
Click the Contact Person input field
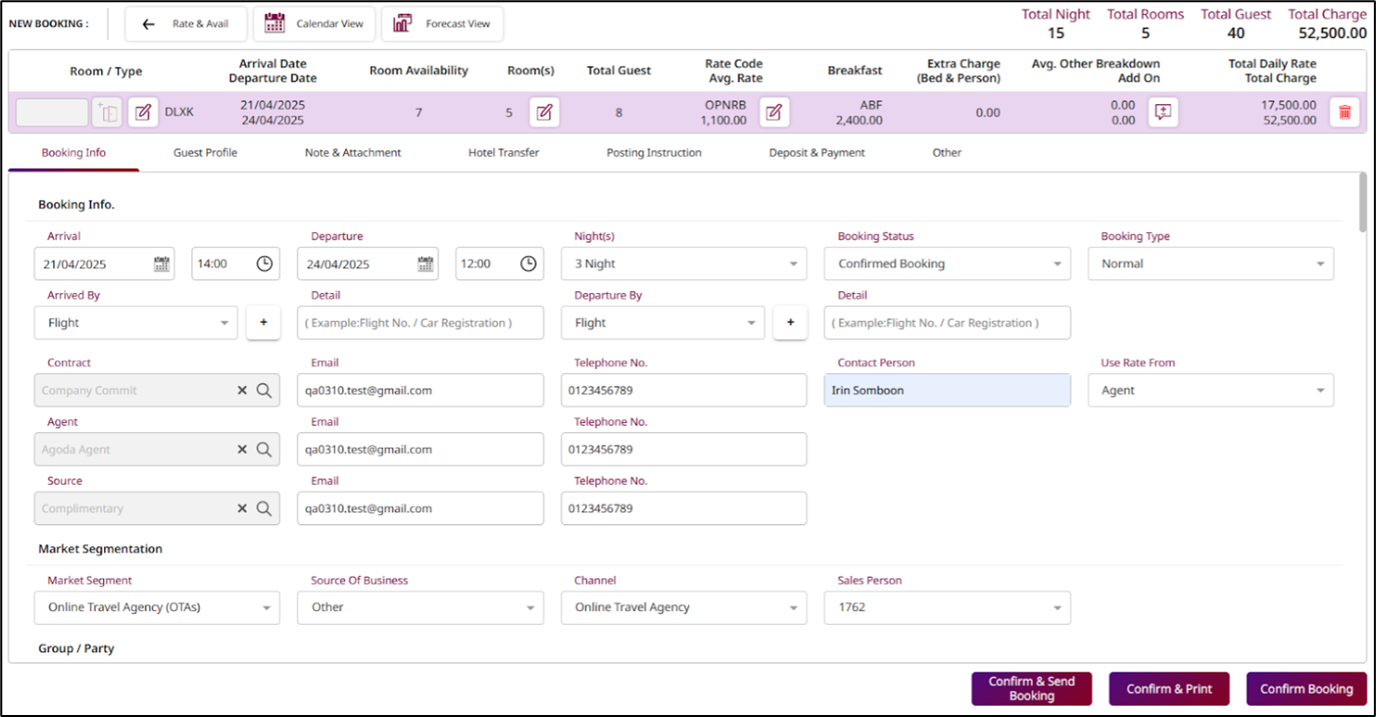tap(946, 391)
